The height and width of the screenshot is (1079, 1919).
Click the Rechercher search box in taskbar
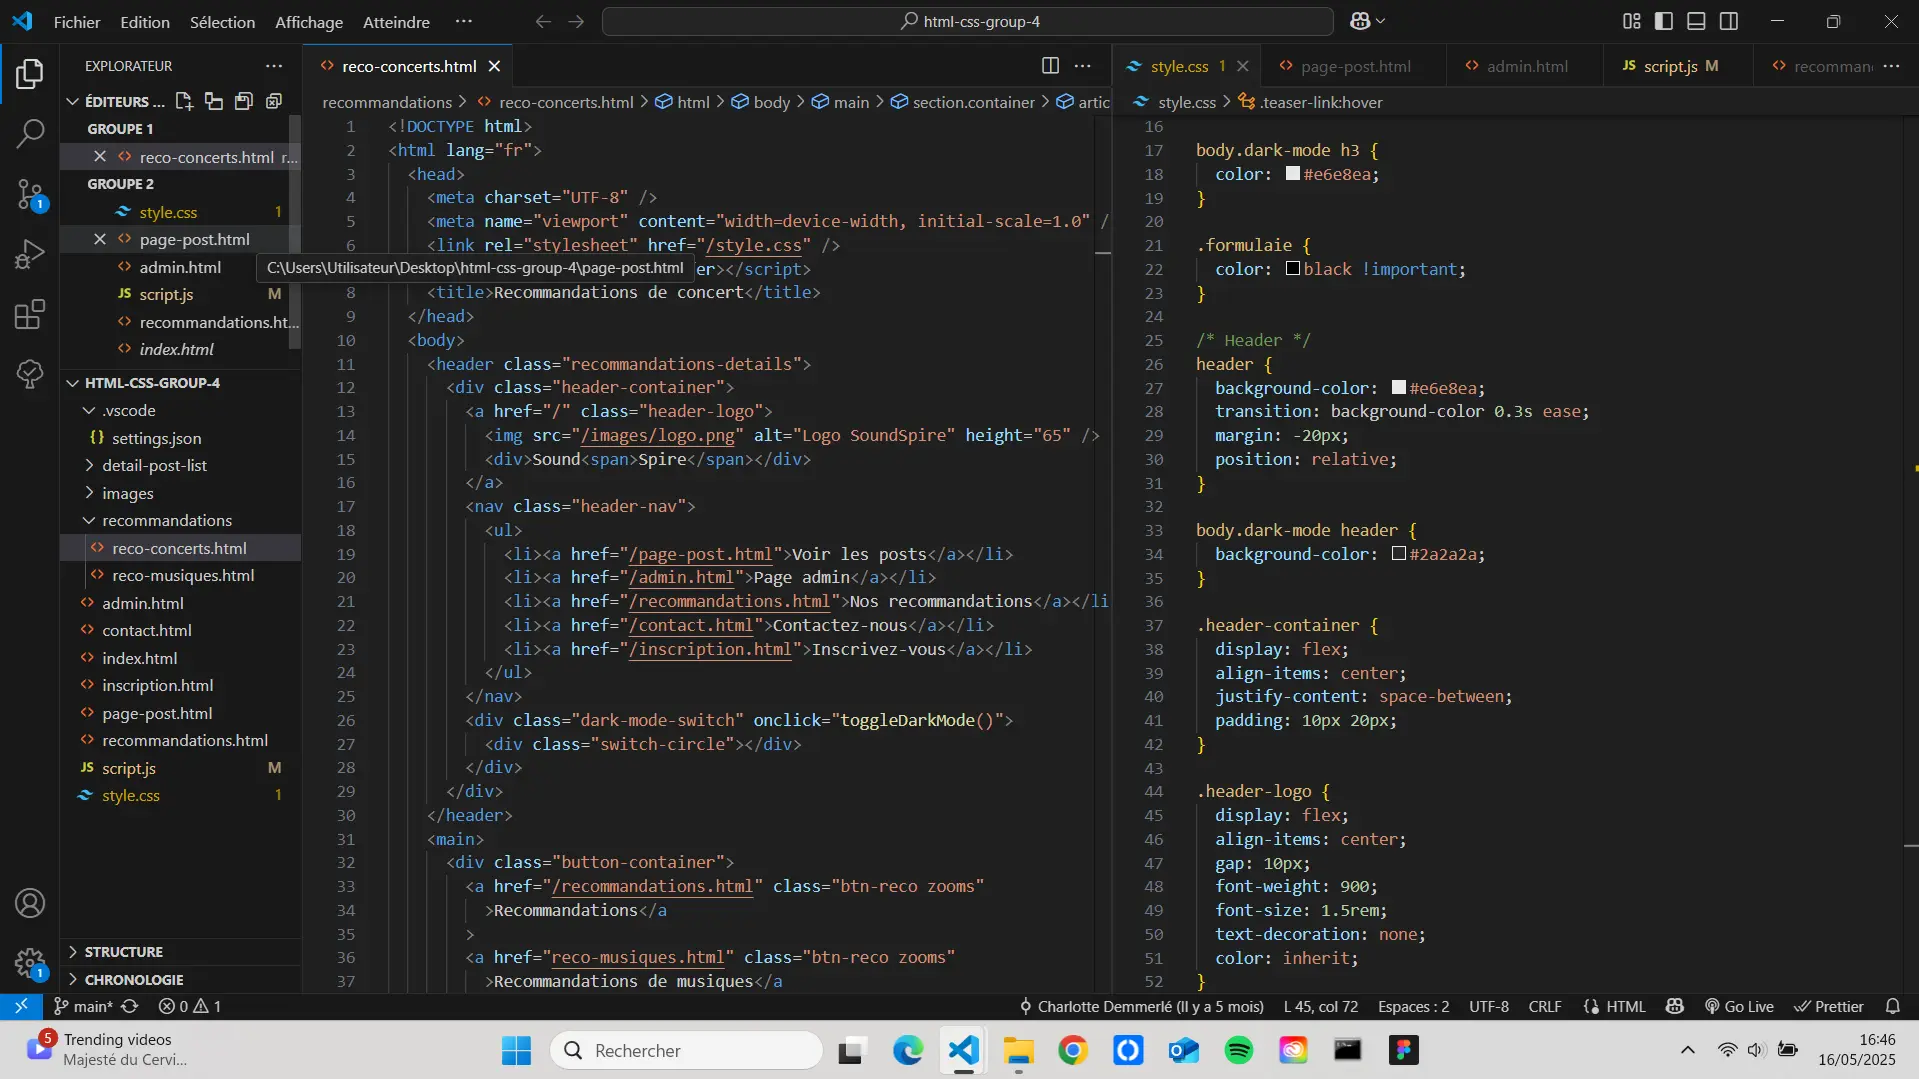pyautogui.click(x=686, y=1050)
